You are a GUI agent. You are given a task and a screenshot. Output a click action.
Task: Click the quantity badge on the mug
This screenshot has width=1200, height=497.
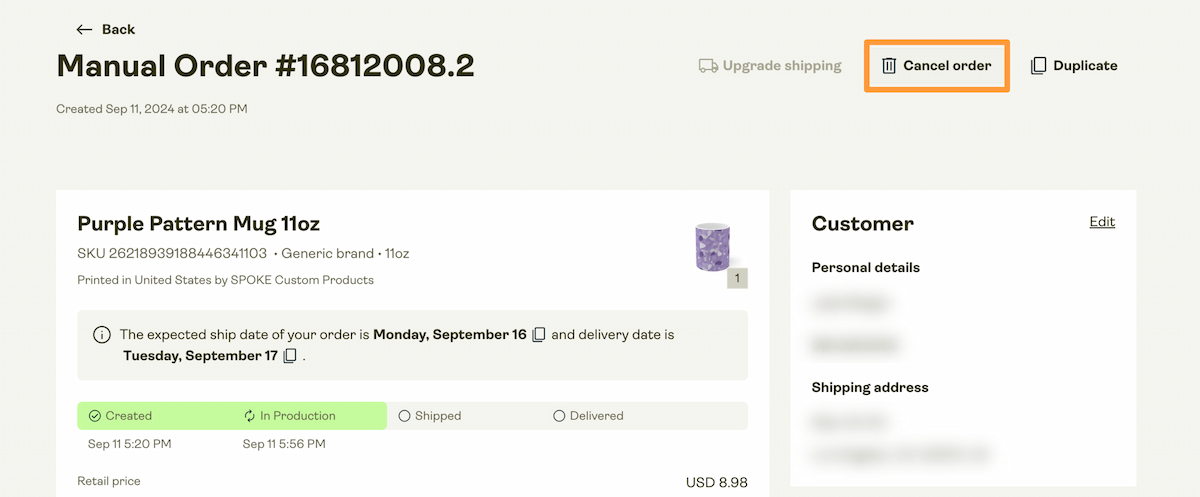[738, 278]
